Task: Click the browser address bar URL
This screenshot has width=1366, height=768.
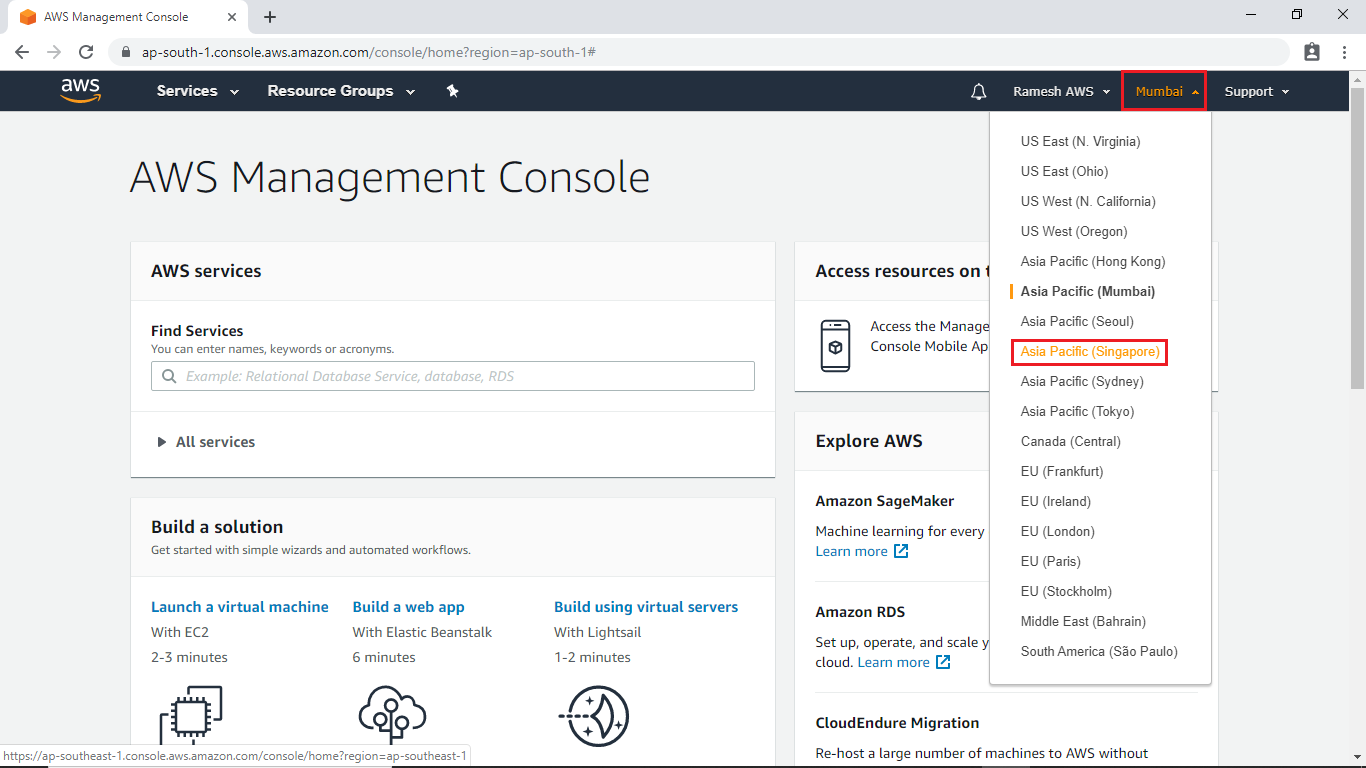Action: 369,52
